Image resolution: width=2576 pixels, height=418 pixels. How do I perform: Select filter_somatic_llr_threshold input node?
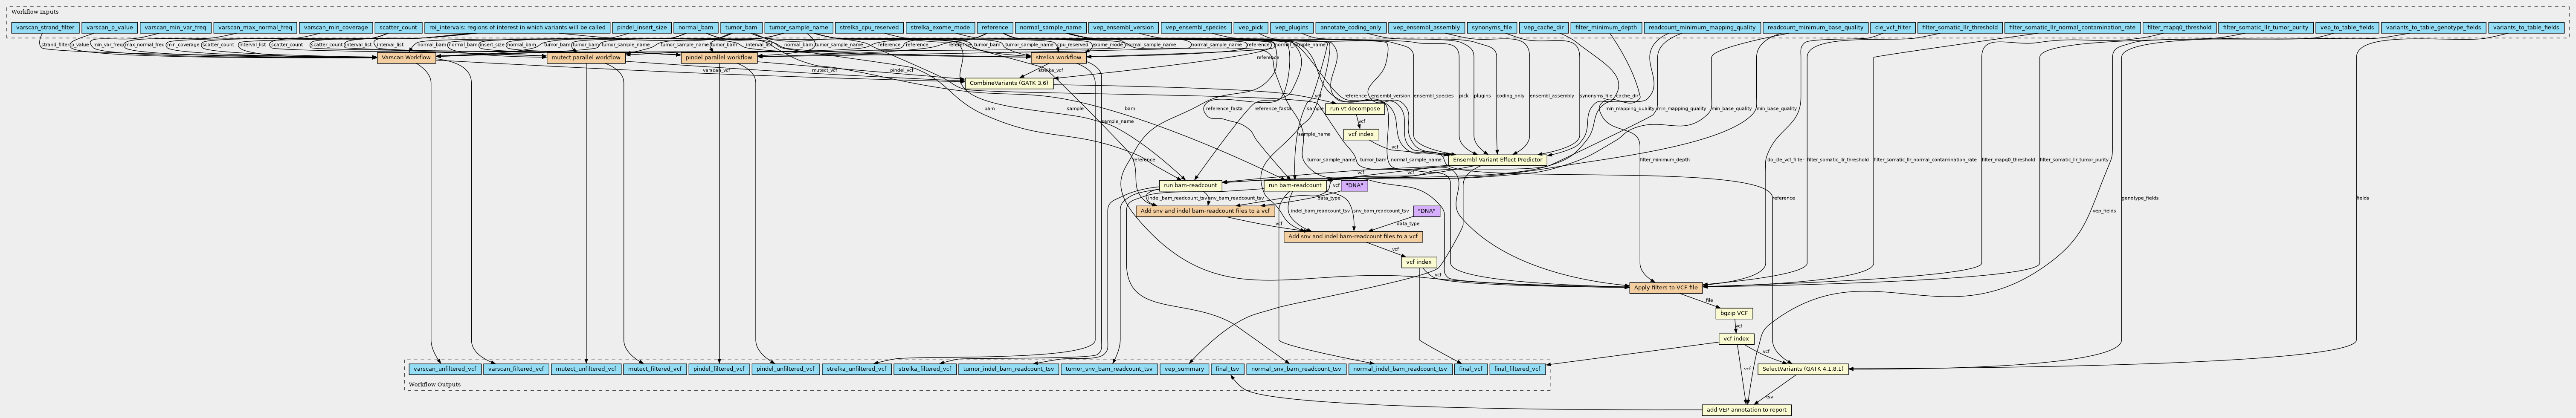(1960, 28)
